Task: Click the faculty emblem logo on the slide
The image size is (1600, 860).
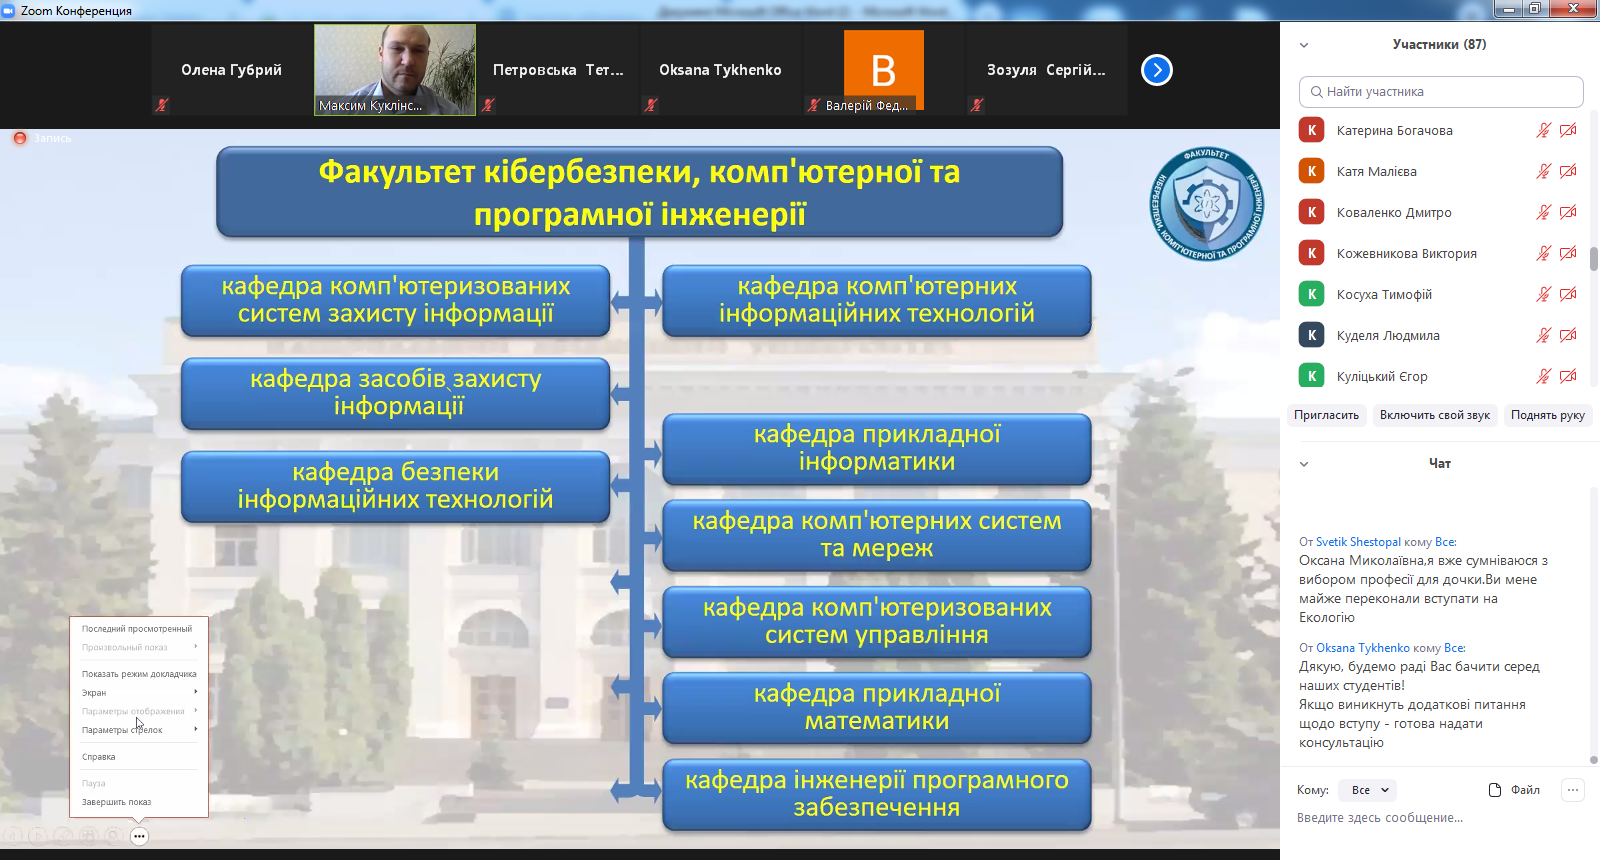Action: [x=1206, y=204]
